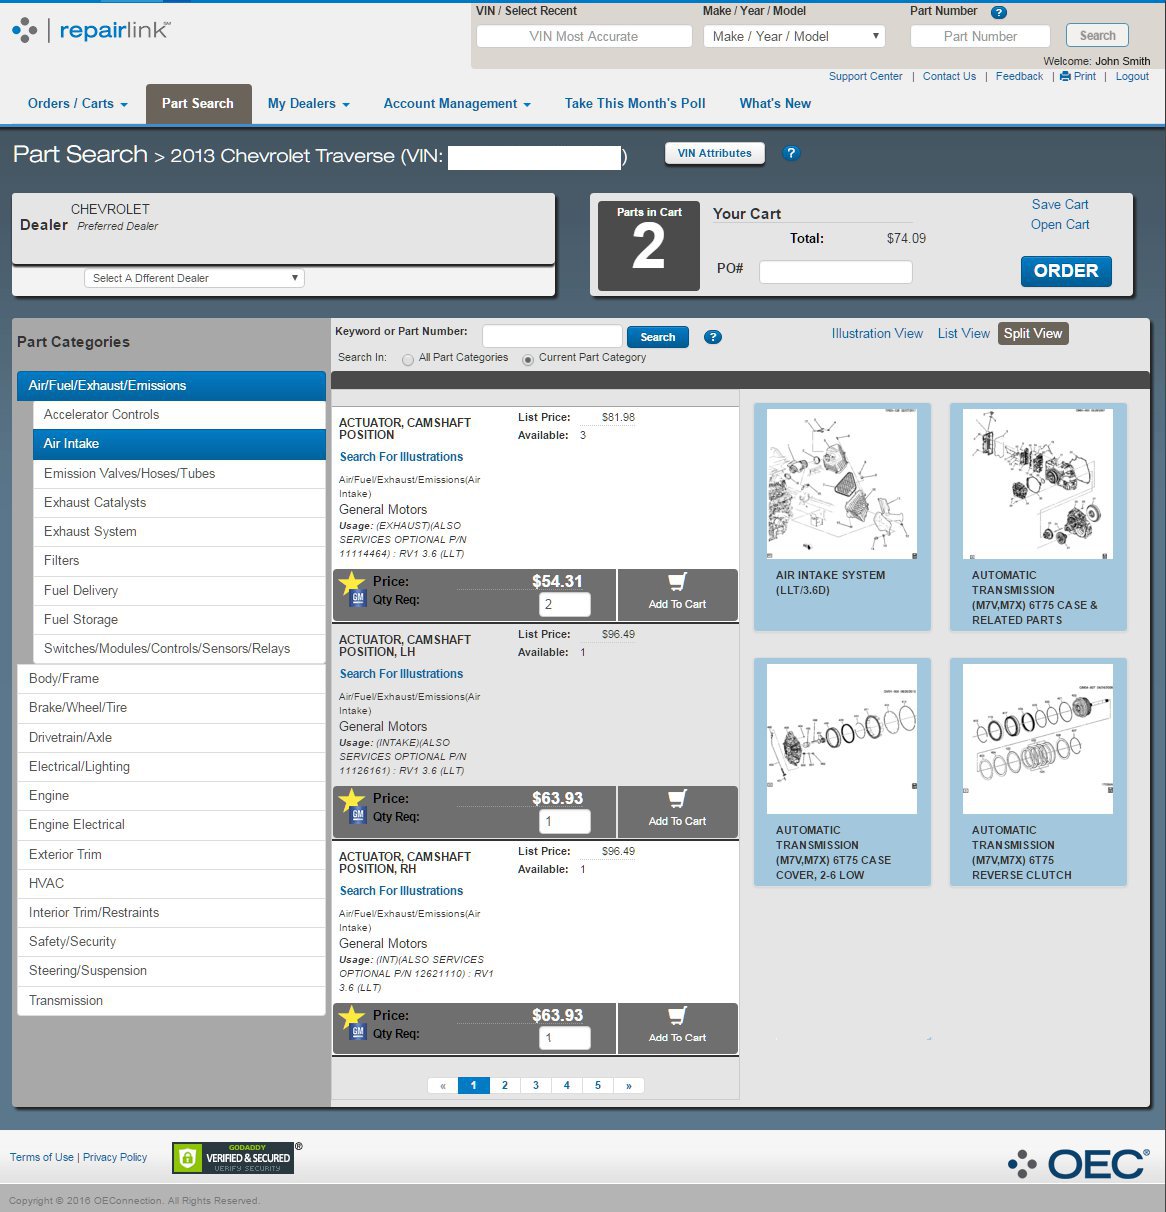The width and height of the screenshot is (1166, 1212).
Task: Select Emission Valves/Hoses/Tubes subcategory
Action: 179,473
